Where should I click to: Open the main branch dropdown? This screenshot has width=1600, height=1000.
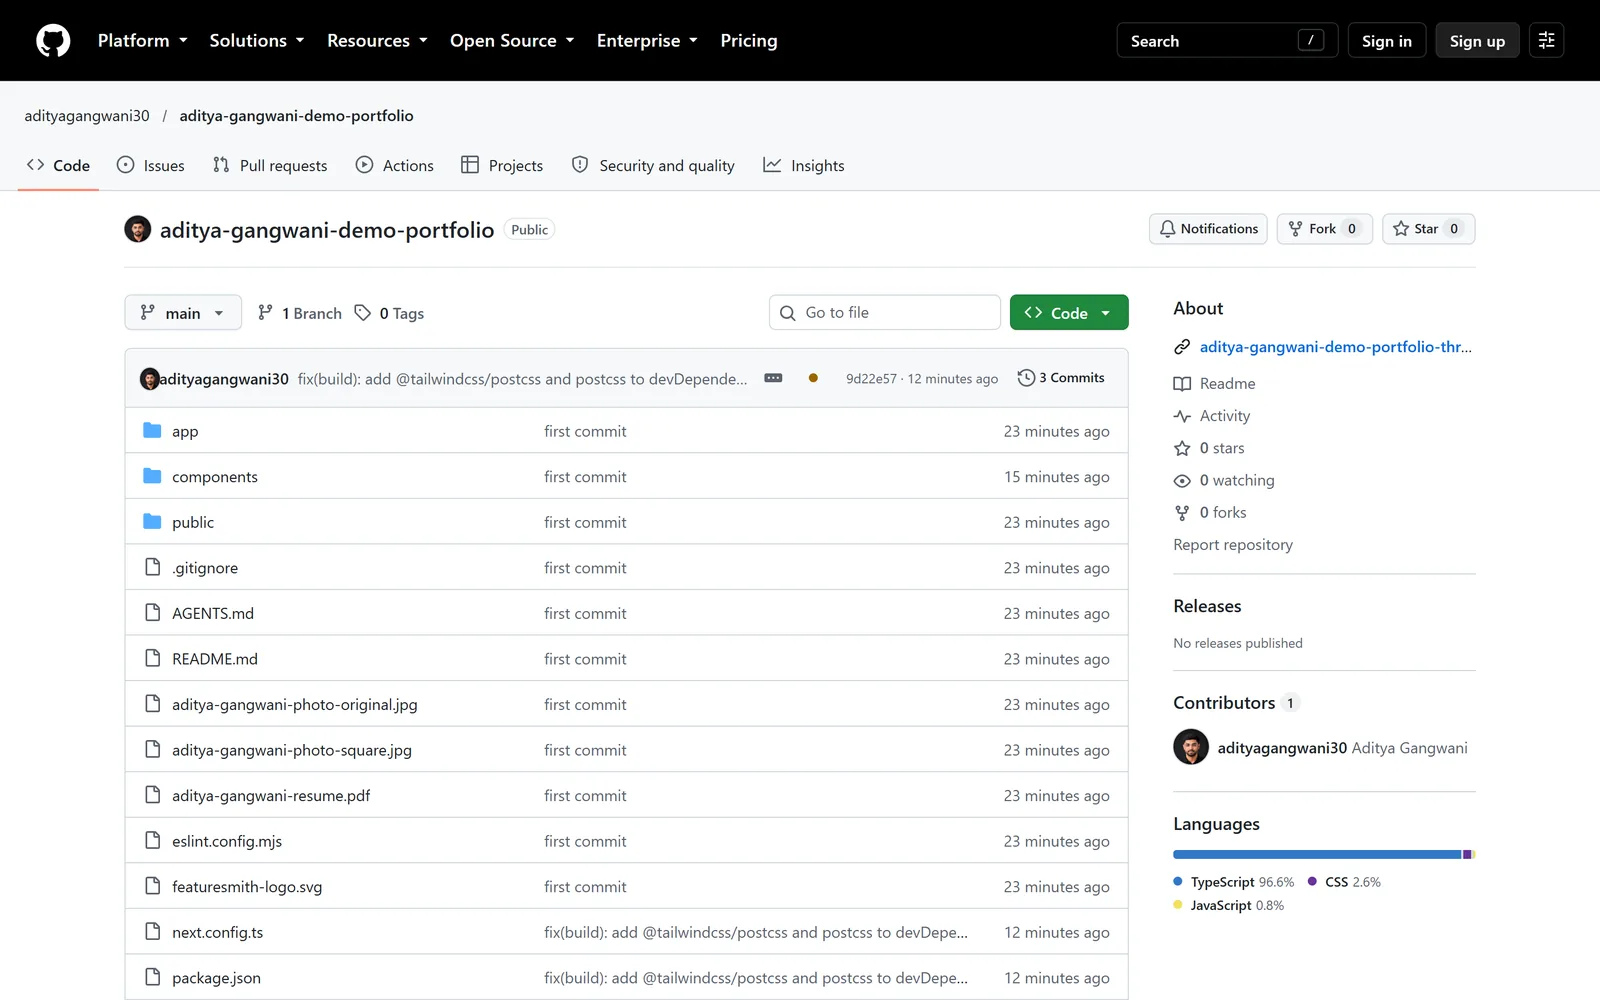coord(183,312)
